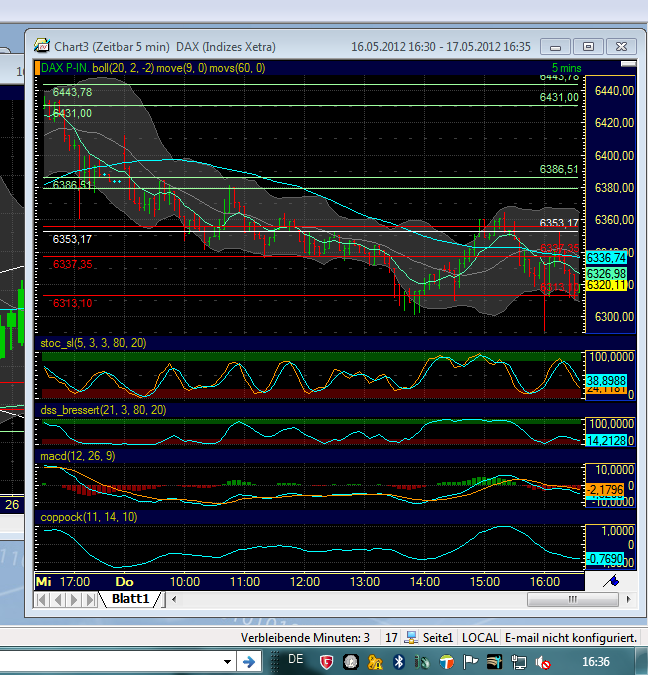648x675 pixels.
Task: Click the Show desktop strip beside the clock
Action: click(x=642, y=662)
